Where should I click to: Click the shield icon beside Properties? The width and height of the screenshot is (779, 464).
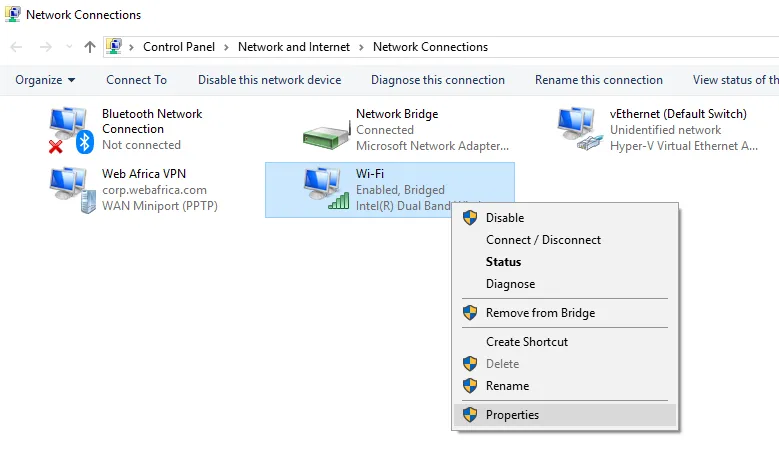(470, 414)
